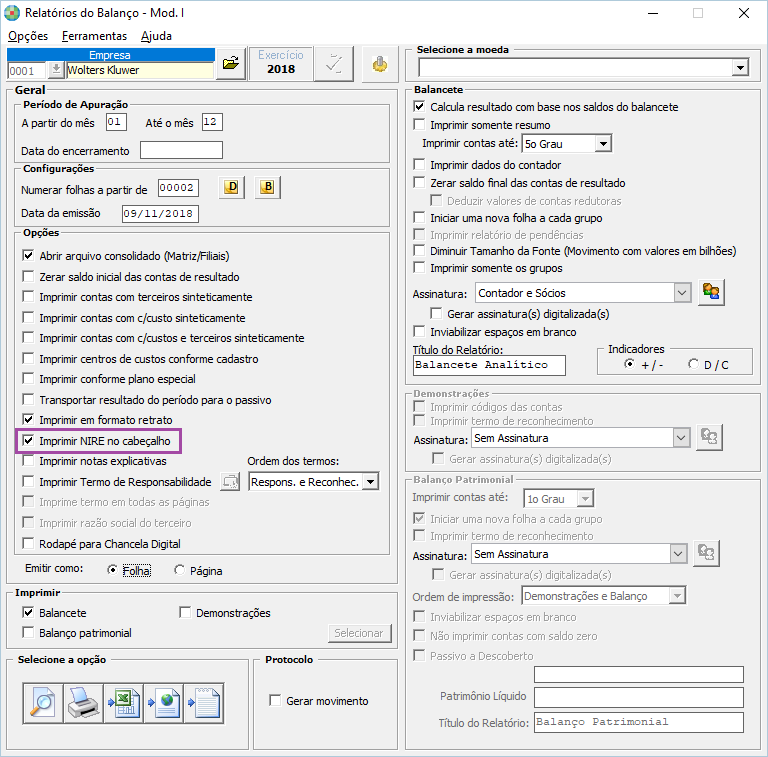Click the checkmark confirm icon next to Exercício

pos(334,64)
